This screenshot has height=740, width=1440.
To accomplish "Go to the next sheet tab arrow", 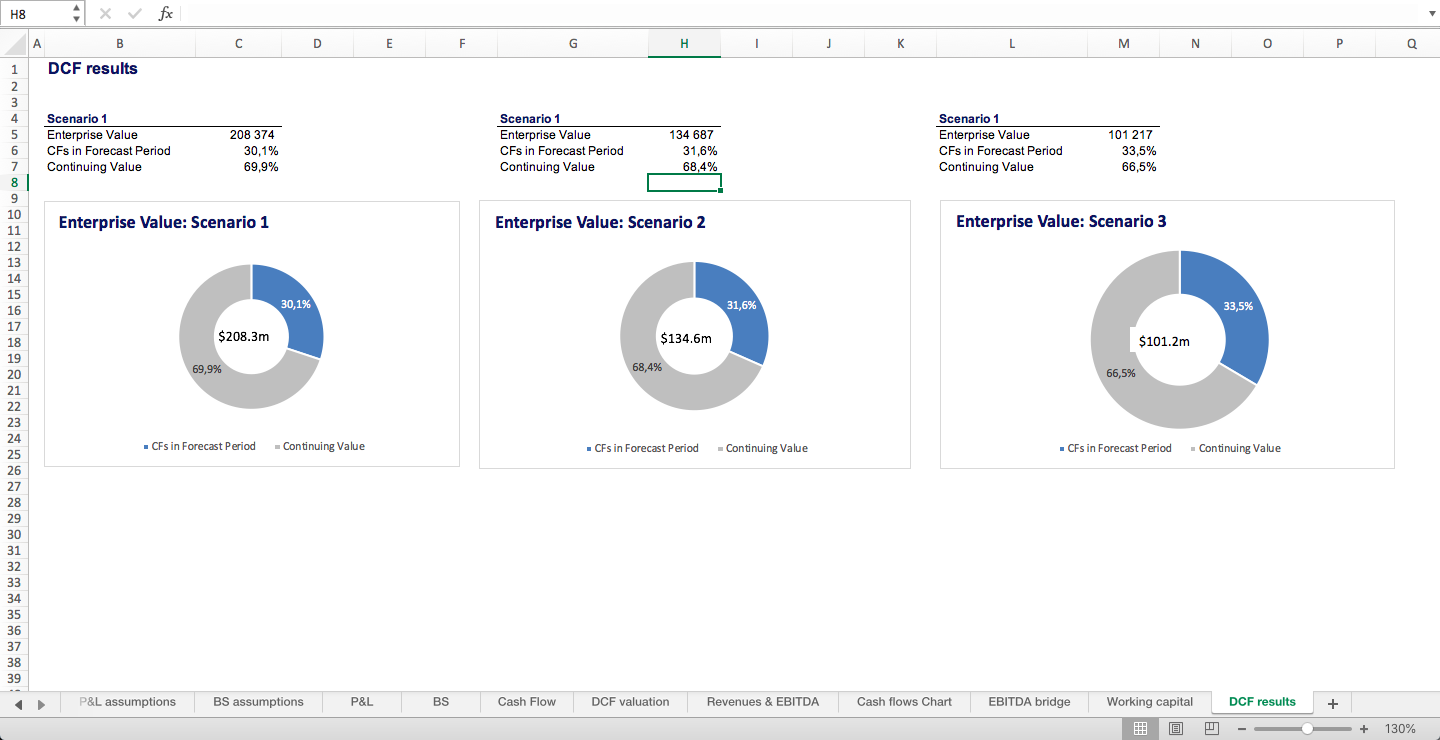I will [x=41, y=704].
